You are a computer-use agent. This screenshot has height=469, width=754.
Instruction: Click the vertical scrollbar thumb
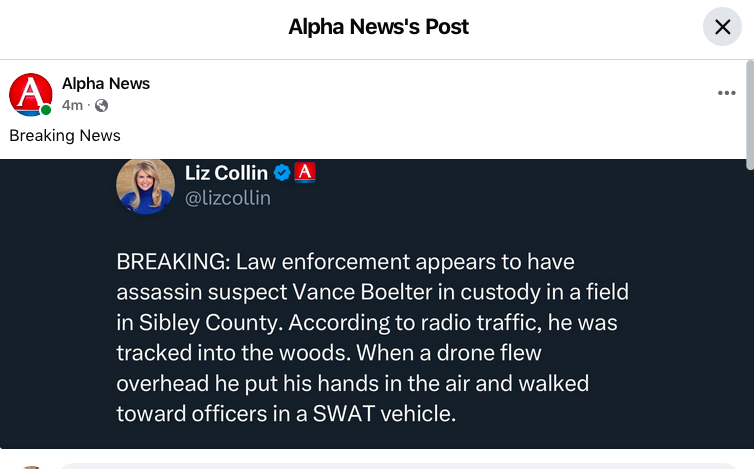pos(749,110)
